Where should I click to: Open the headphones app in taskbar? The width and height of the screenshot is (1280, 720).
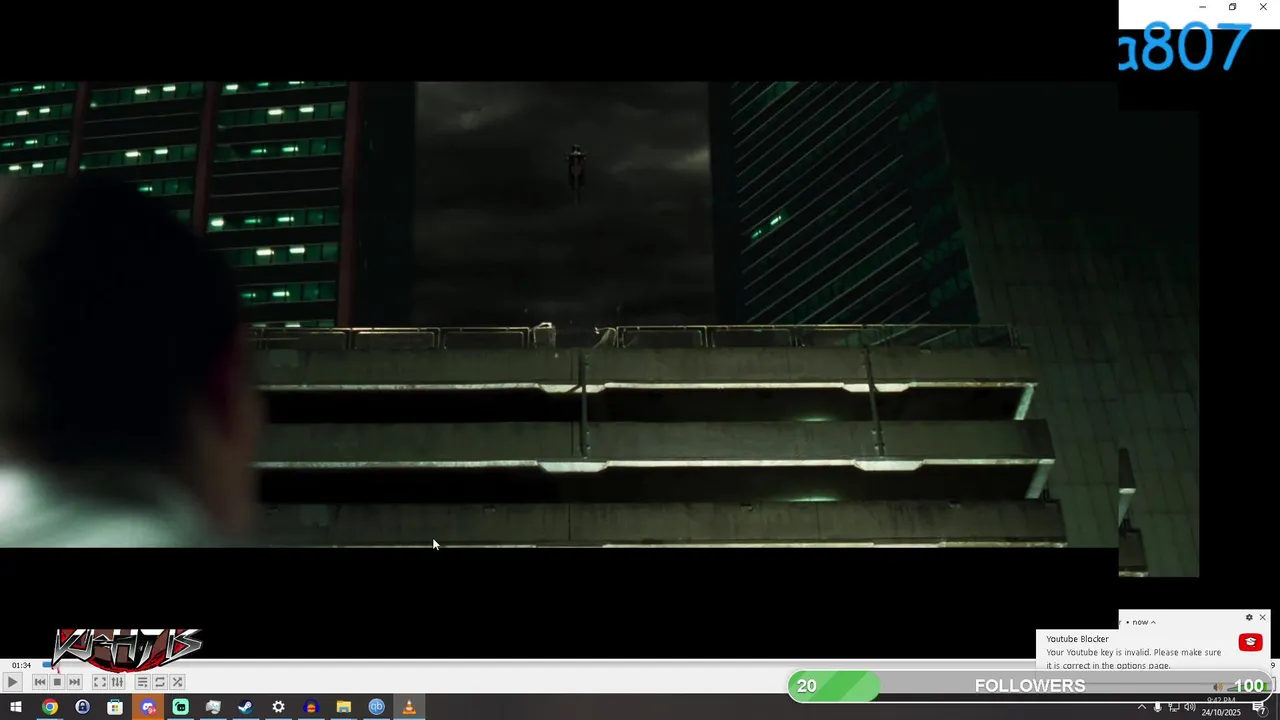coord(311,707)
